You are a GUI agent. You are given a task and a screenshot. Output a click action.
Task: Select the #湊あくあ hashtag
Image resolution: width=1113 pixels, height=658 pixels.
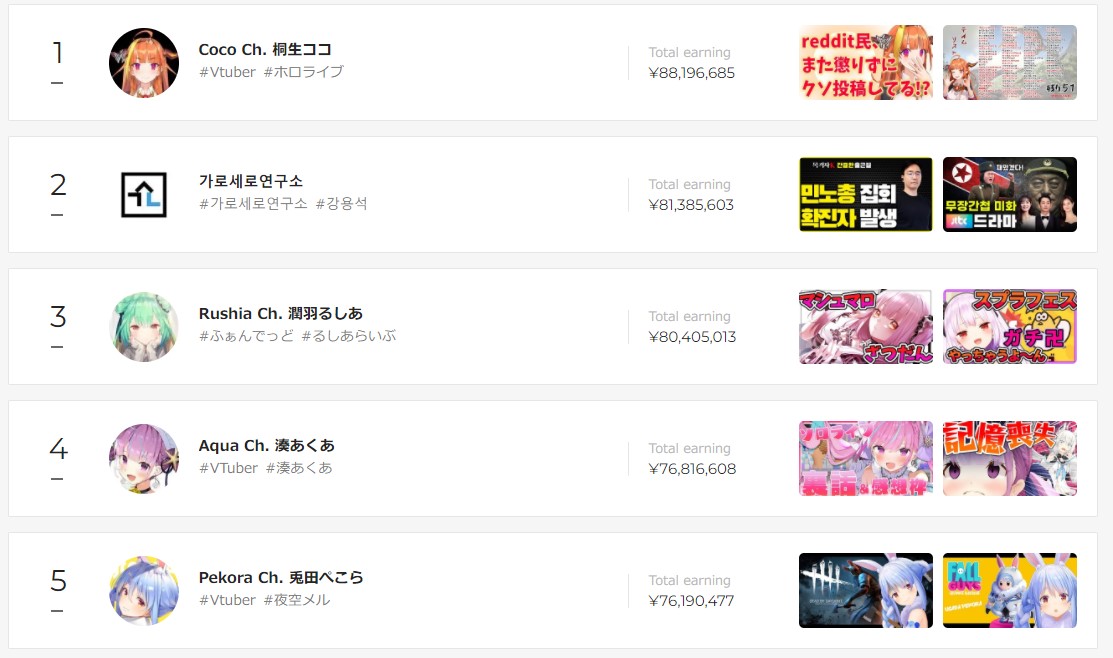tap(299, 468)
